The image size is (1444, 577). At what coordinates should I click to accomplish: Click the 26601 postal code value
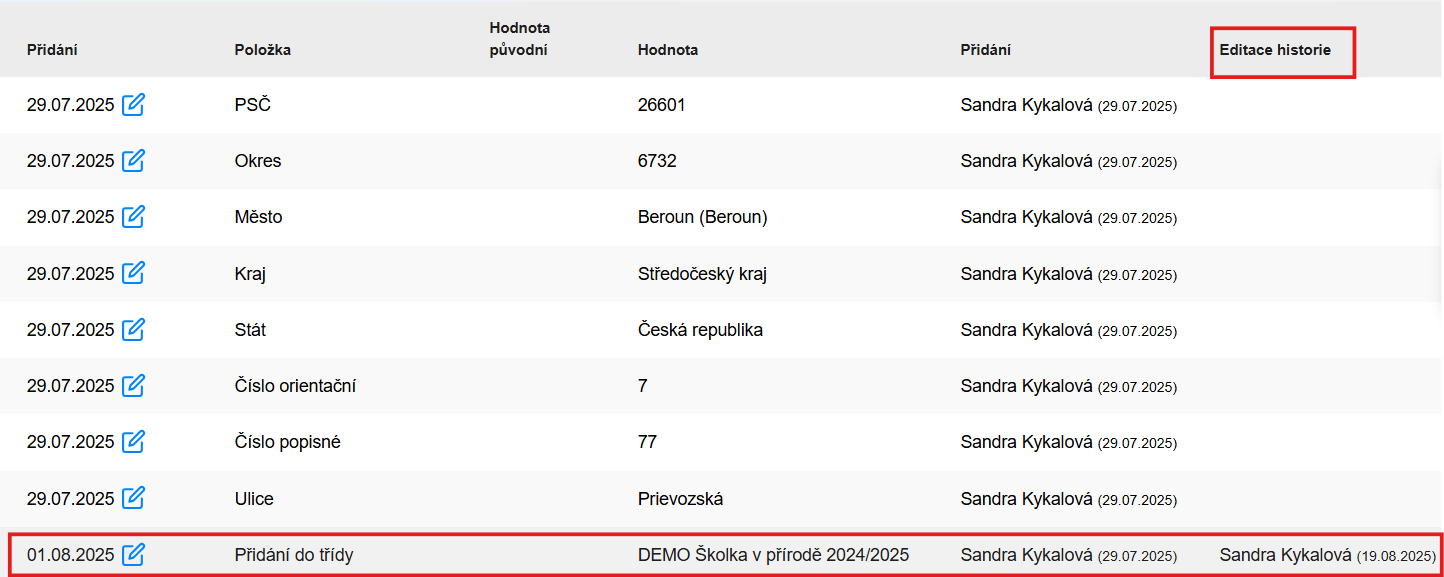pyautogui.click(x=661, y=105)
